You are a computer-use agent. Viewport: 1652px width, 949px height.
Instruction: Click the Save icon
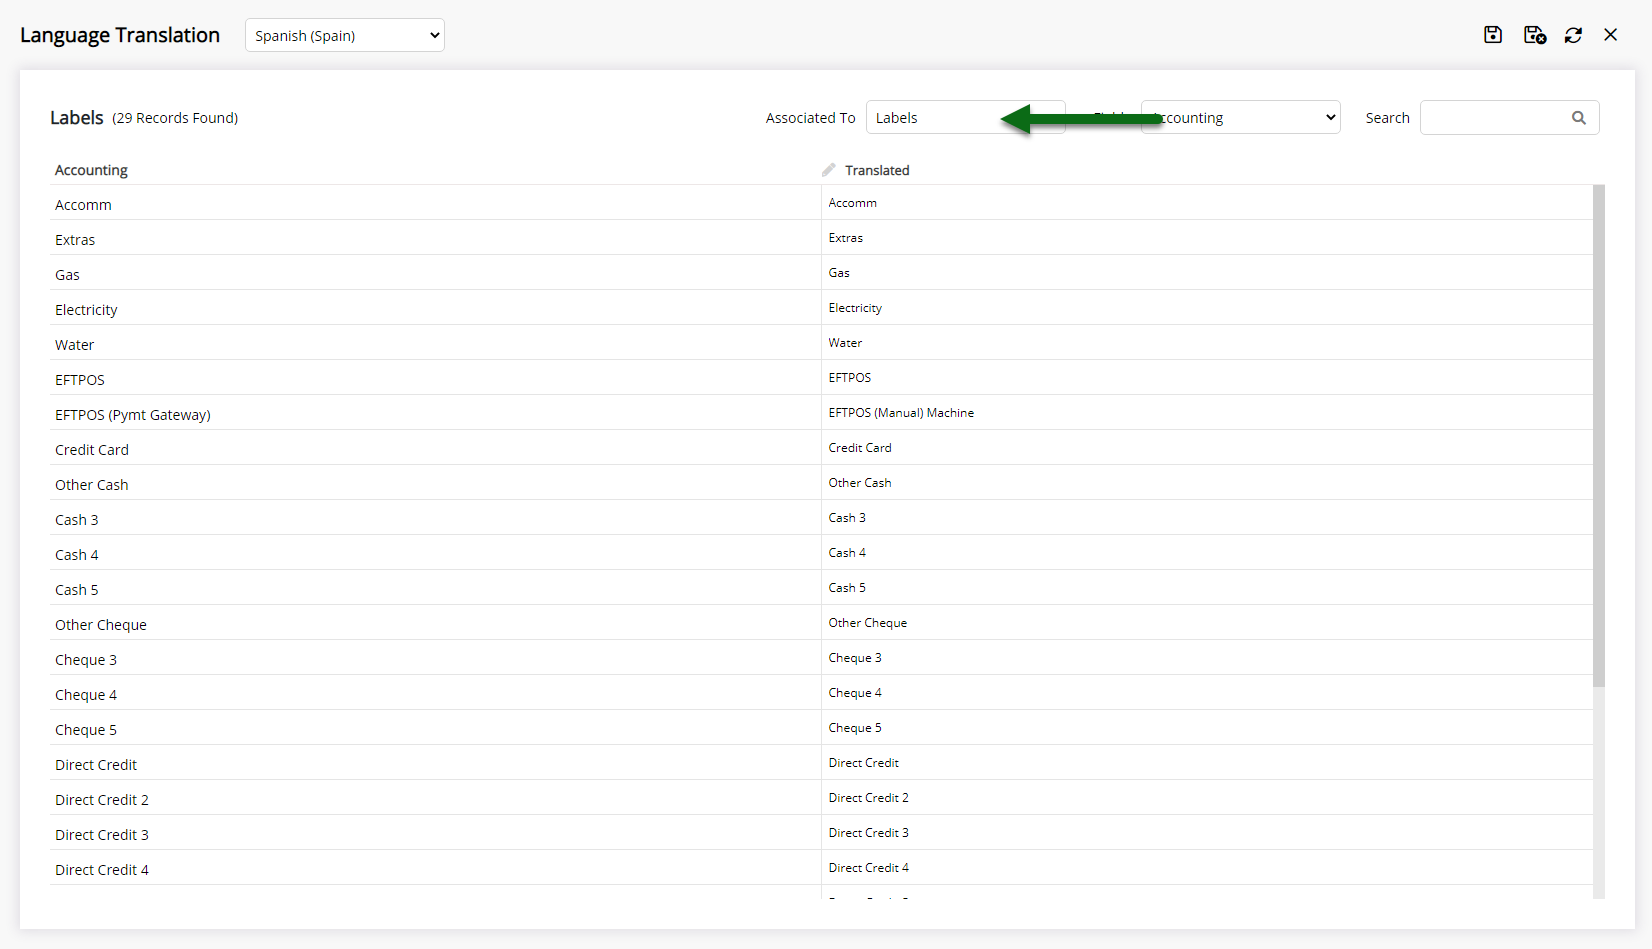(x=1493, y=35)
